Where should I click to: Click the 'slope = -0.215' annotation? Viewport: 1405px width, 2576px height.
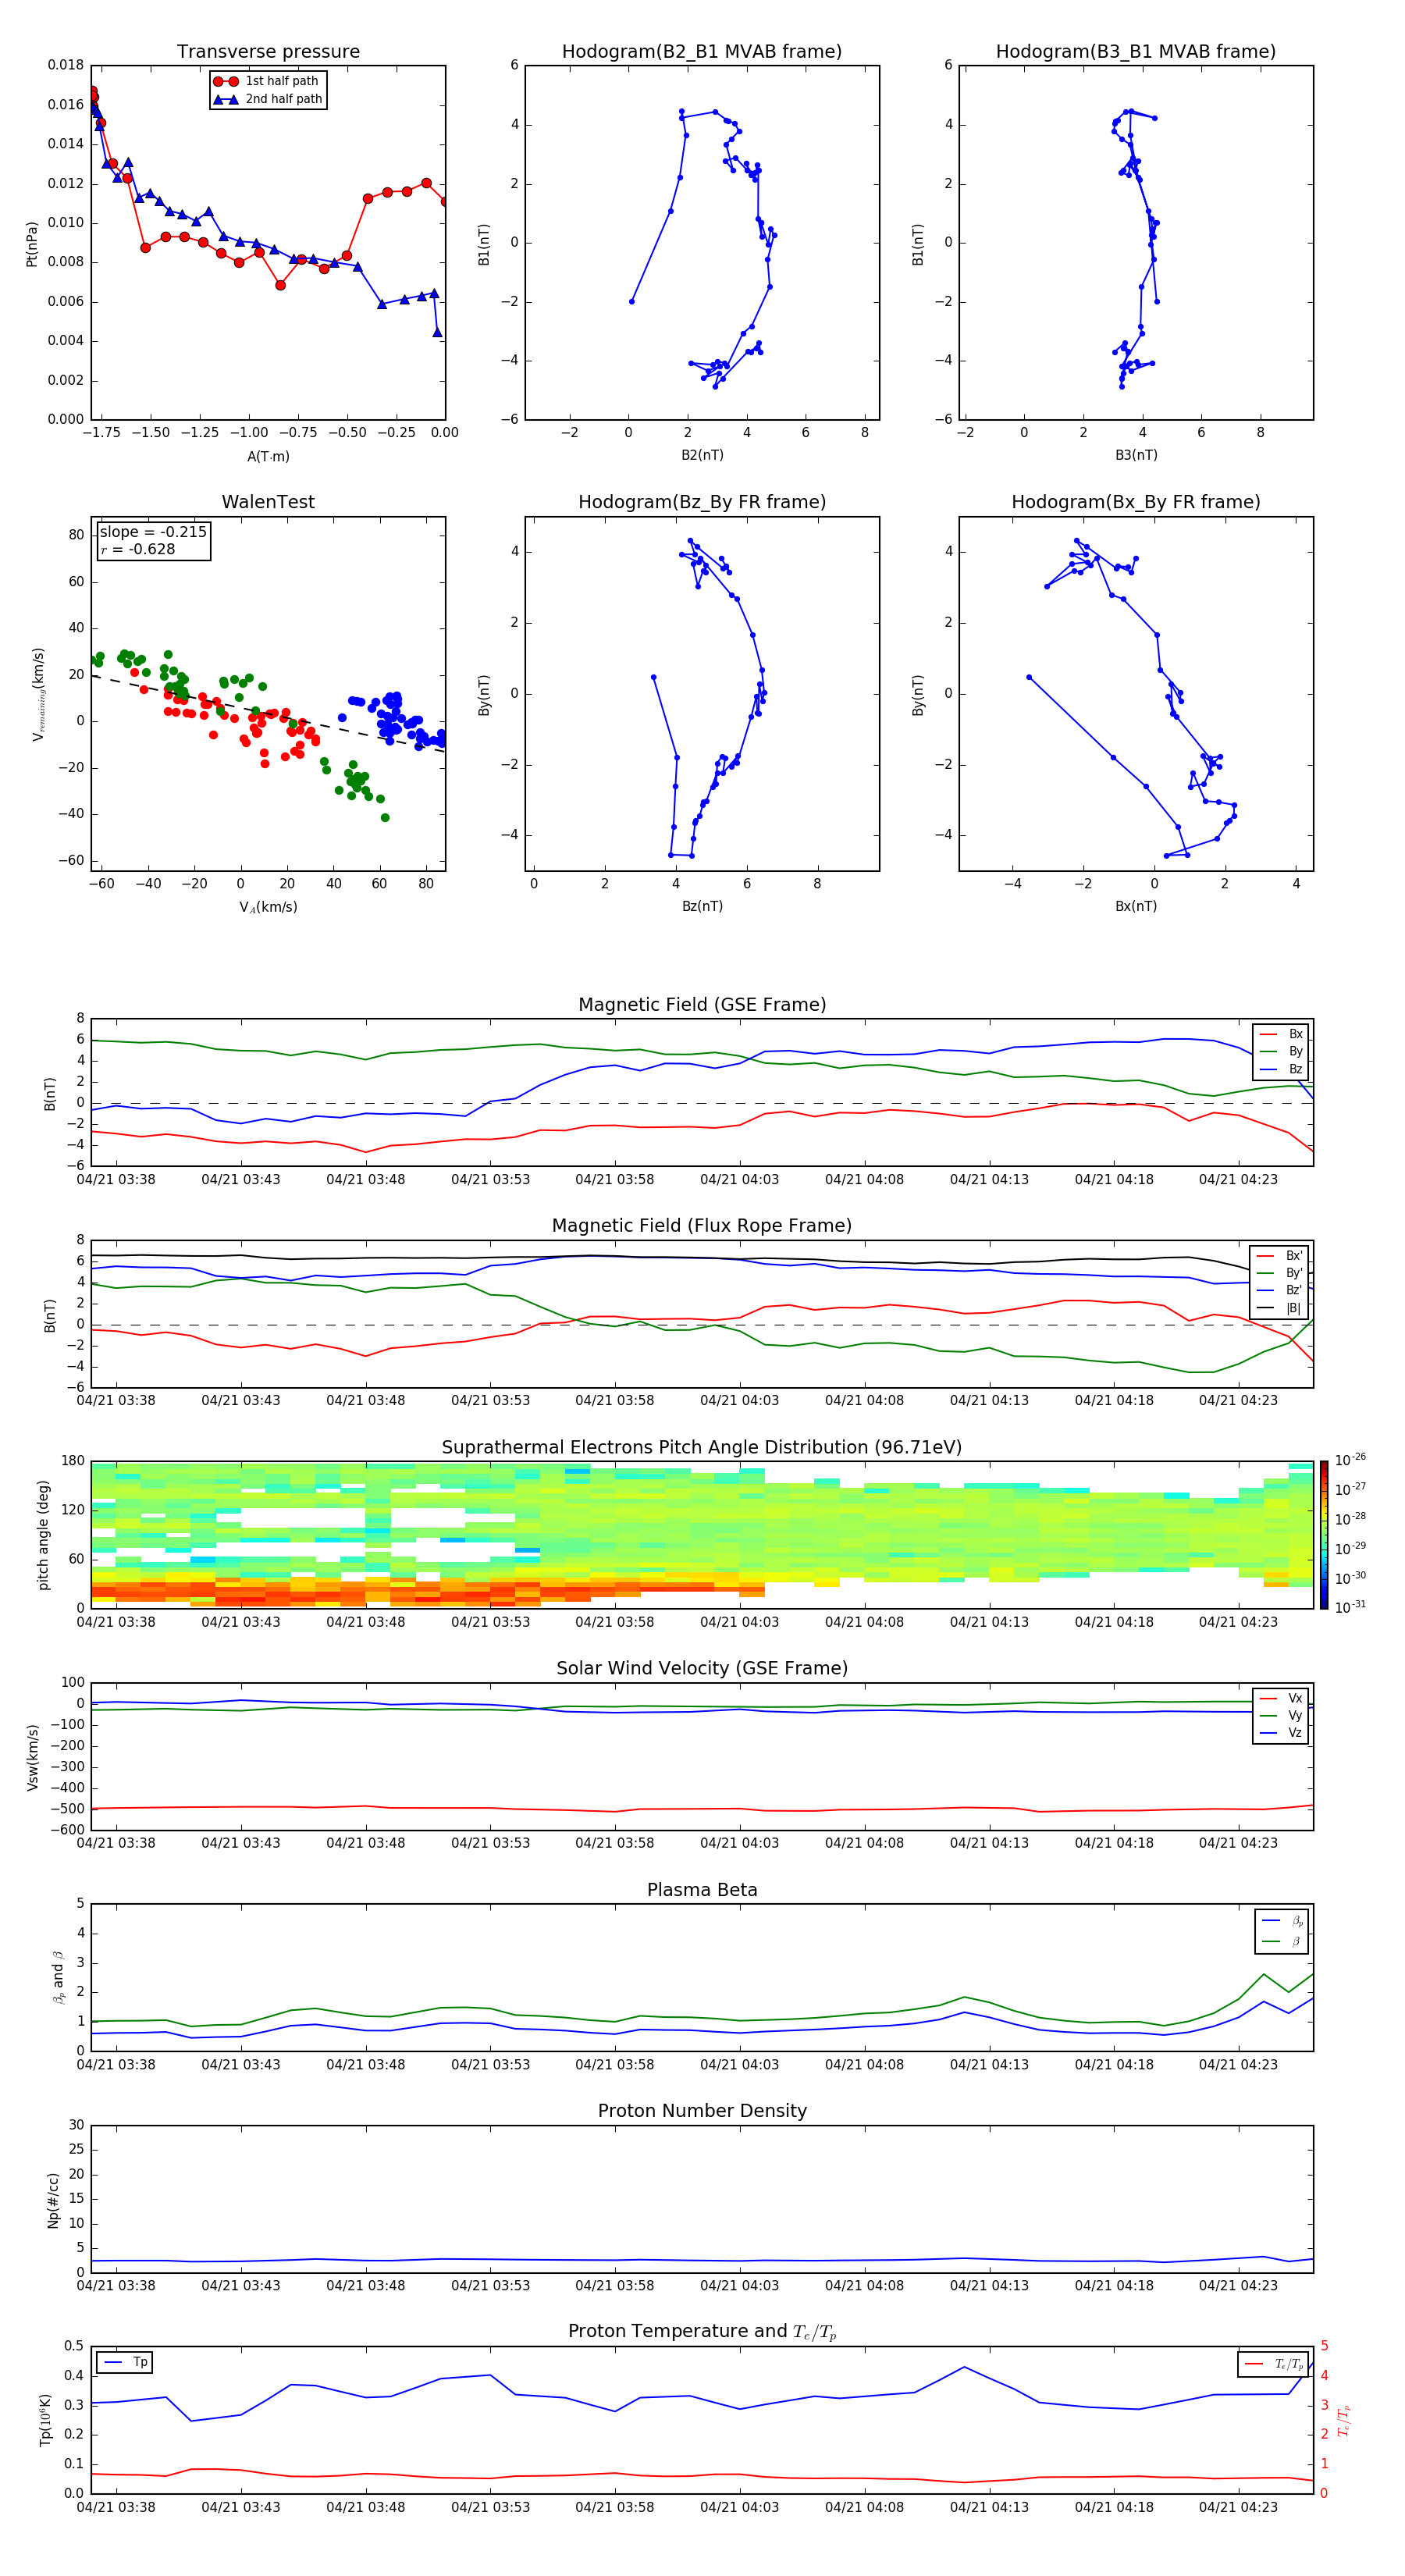tap(153, 532)
